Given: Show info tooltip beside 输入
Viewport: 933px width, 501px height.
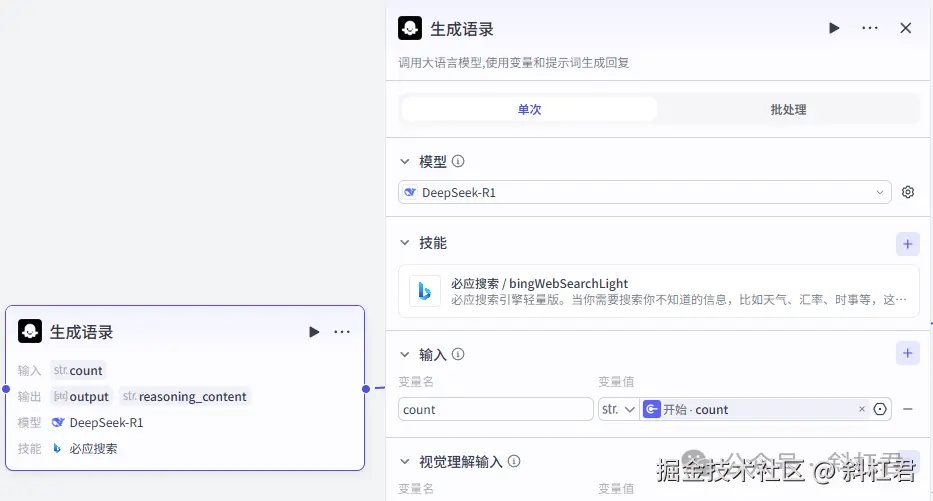Looking at the screenshot, I should (458, 354).
